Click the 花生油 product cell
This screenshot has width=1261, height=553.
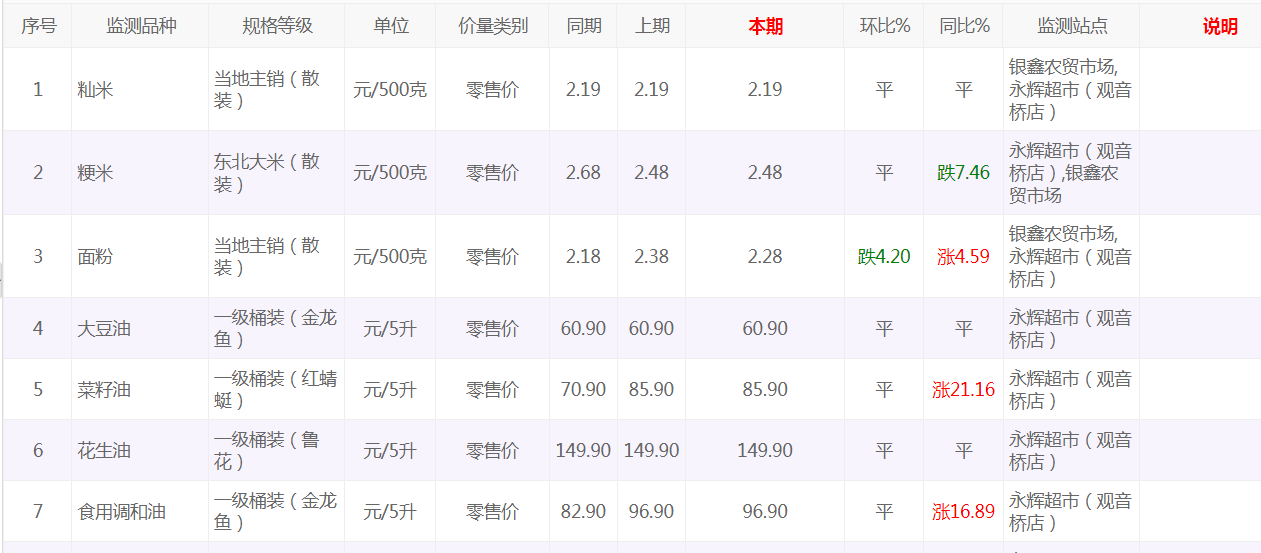coord(105,451)
